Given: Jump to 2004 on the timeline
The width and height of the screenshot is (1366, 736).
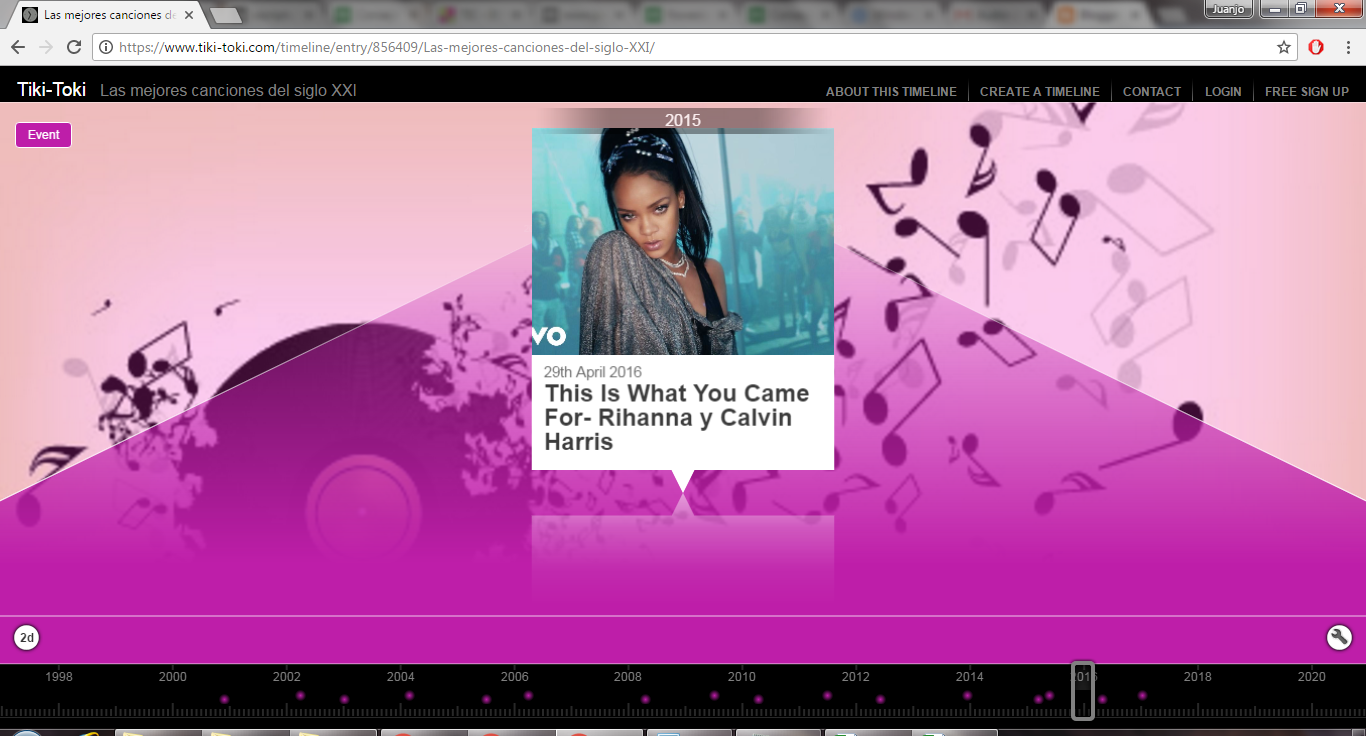Looking at the screenshot, I should [400, 677].
